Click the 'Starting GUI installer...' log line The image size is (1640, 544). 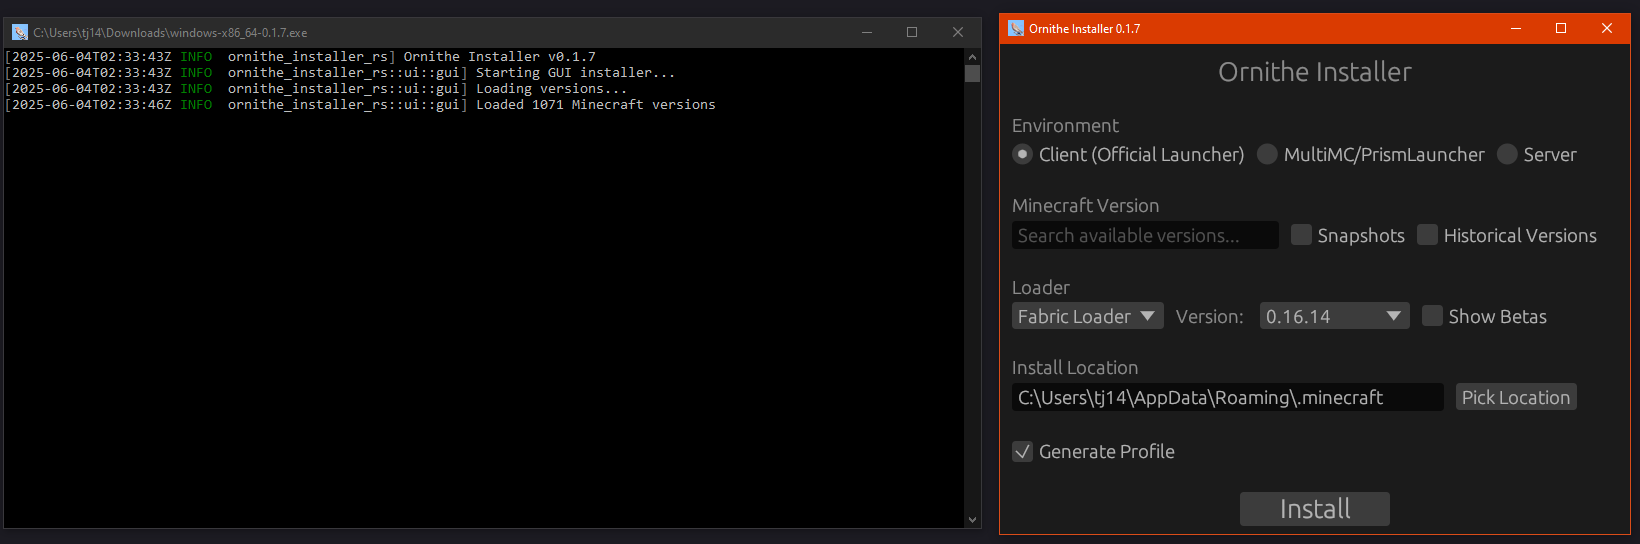tap(340, 73)
